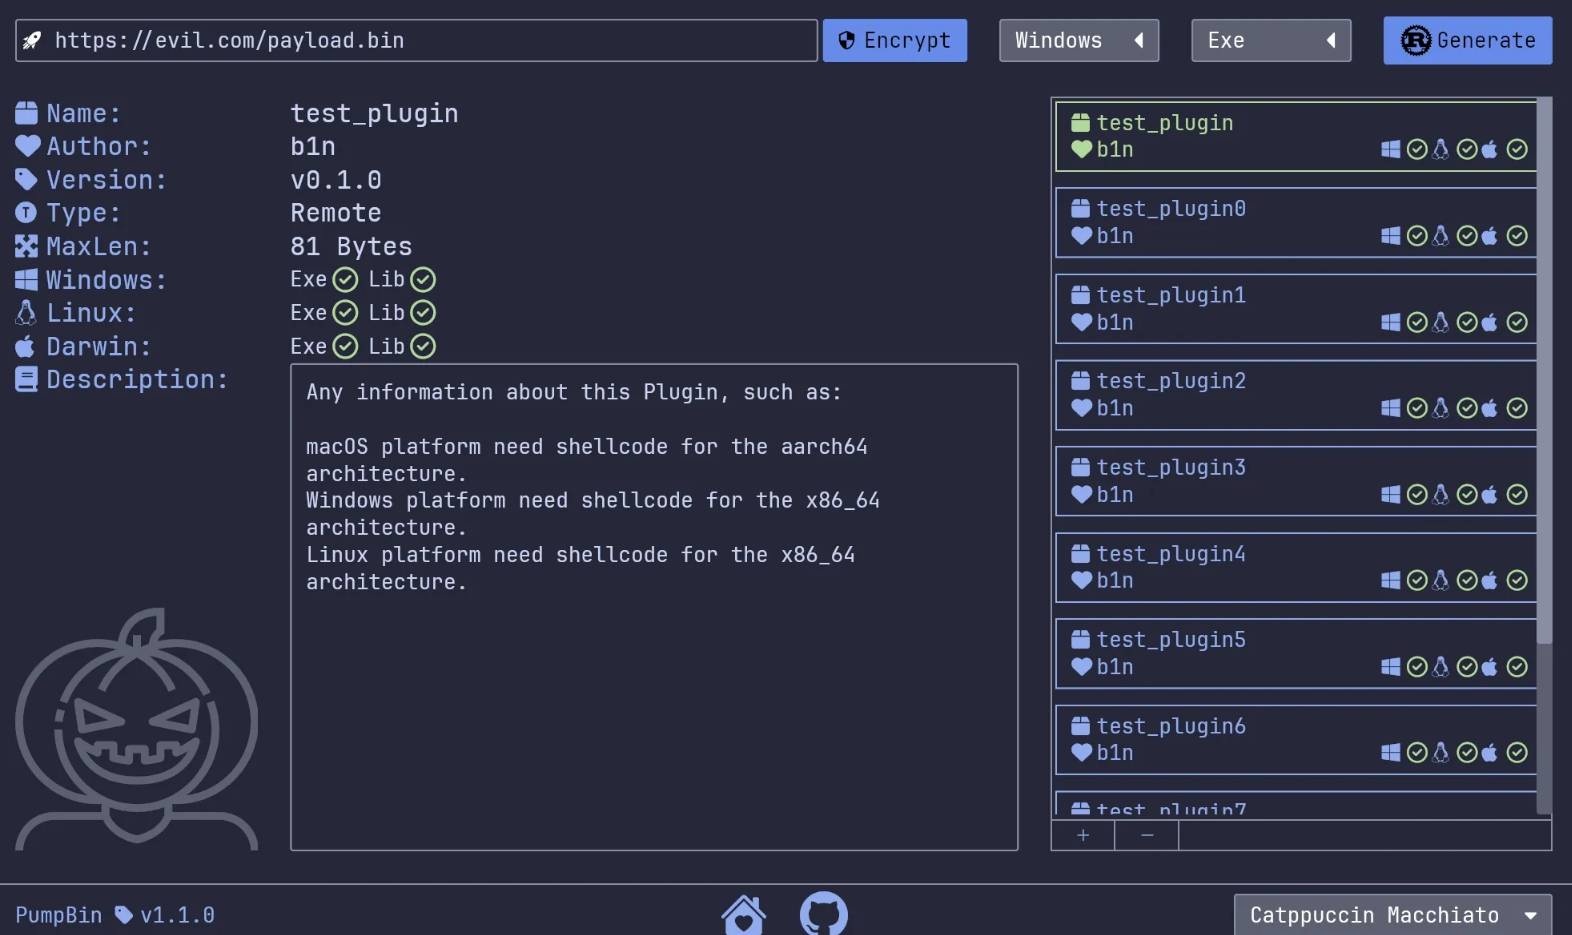Click the Windows icon on test_plugin0 row
Screen dimensions: 1572x935
tap(1390, 236)
